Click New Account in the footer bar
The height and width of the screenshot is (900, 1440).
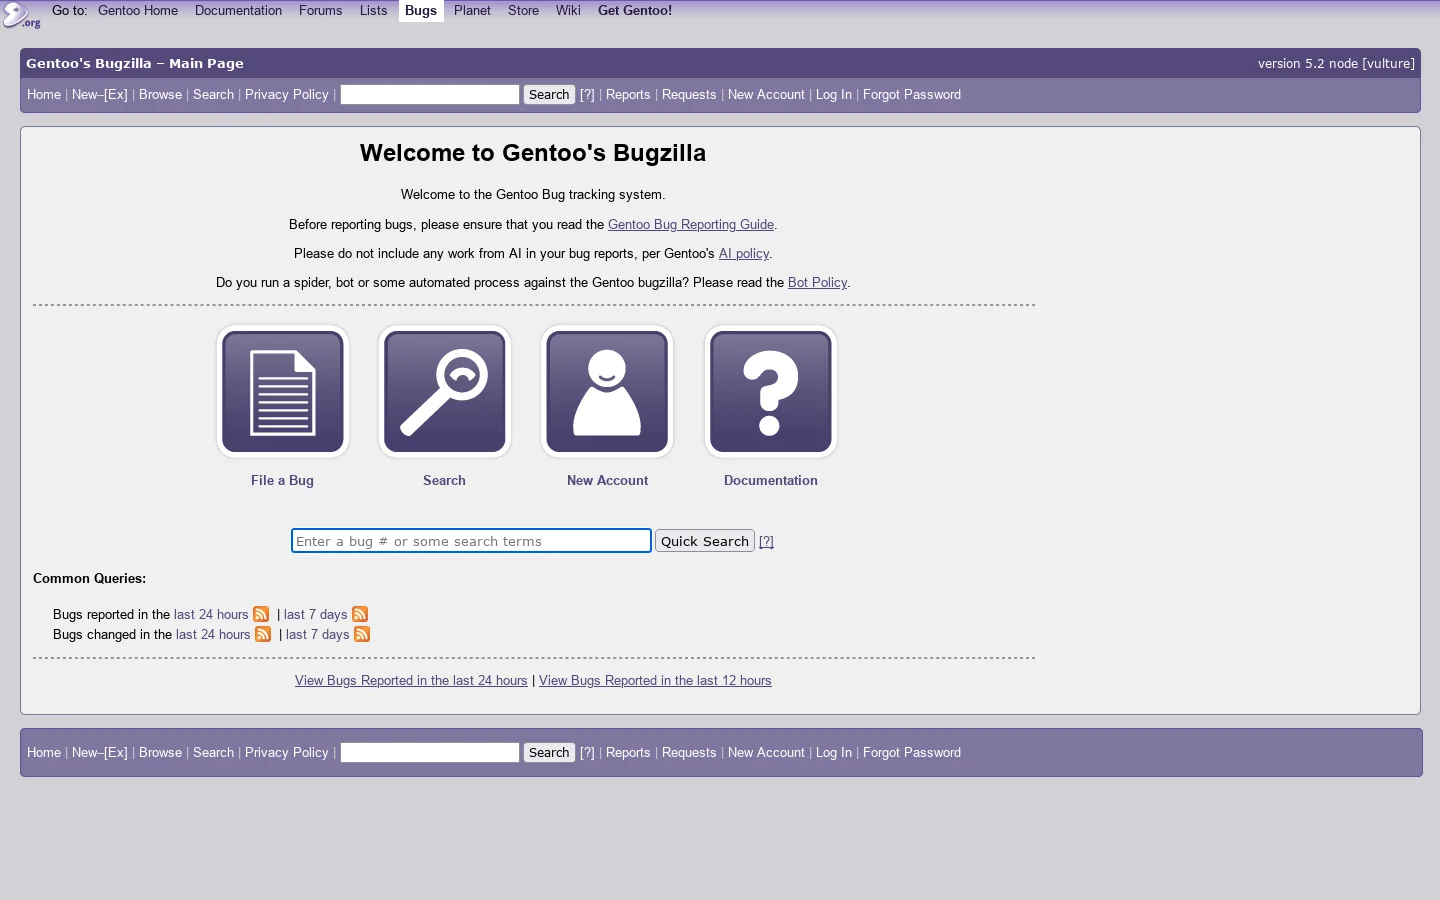pyautogui.click(x=766, y=753)
